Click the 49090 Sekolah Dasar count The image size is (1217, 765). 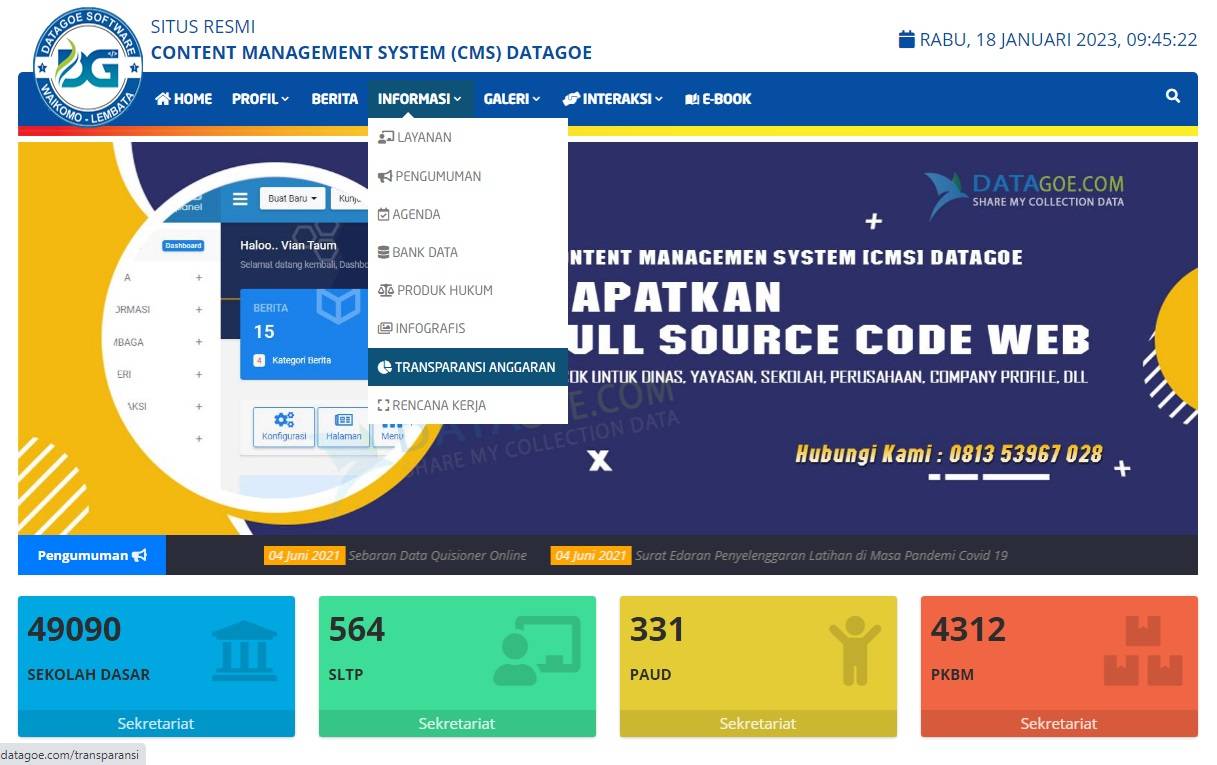click(x=74, y=630)
